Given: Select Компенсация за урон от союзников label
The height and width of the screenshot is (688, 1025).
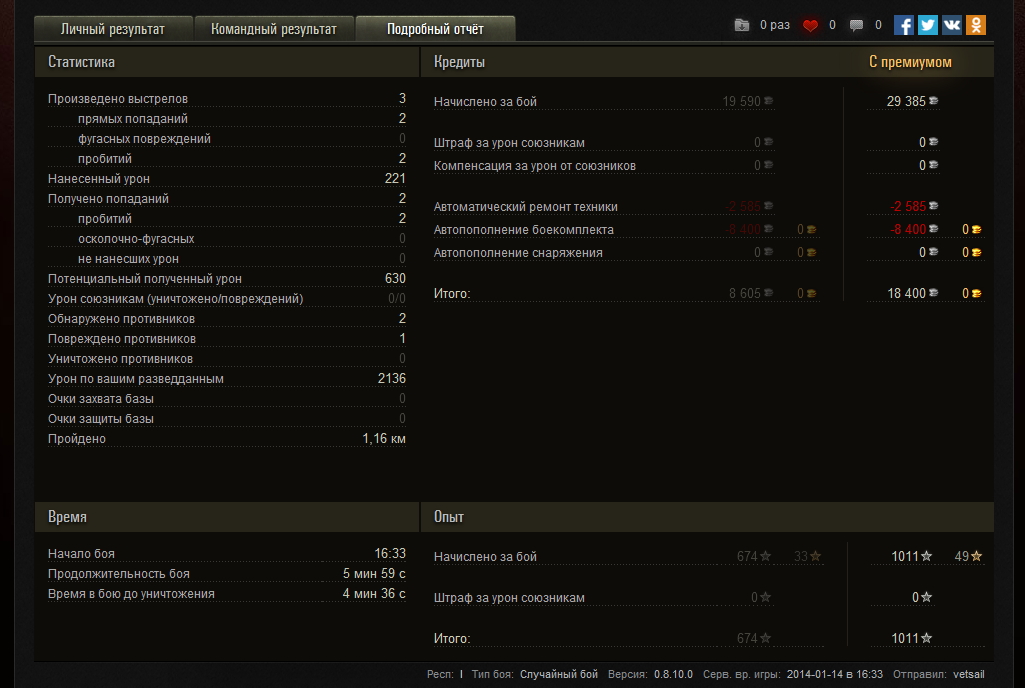Looking at the screenshot, I should 535,165.
